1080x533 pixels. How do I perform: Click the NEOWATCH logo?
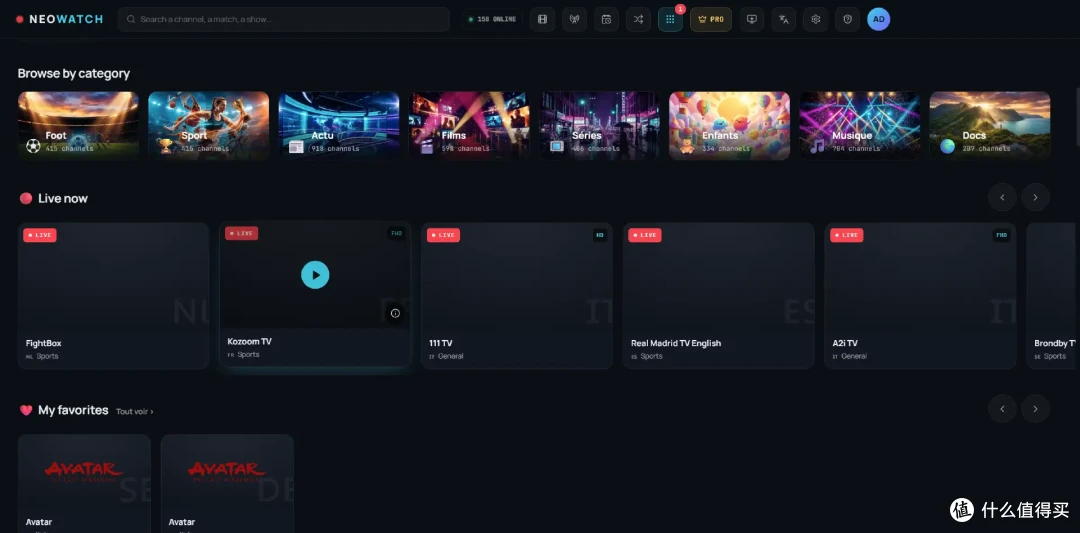pyautogui.click(x=59, y=19)
